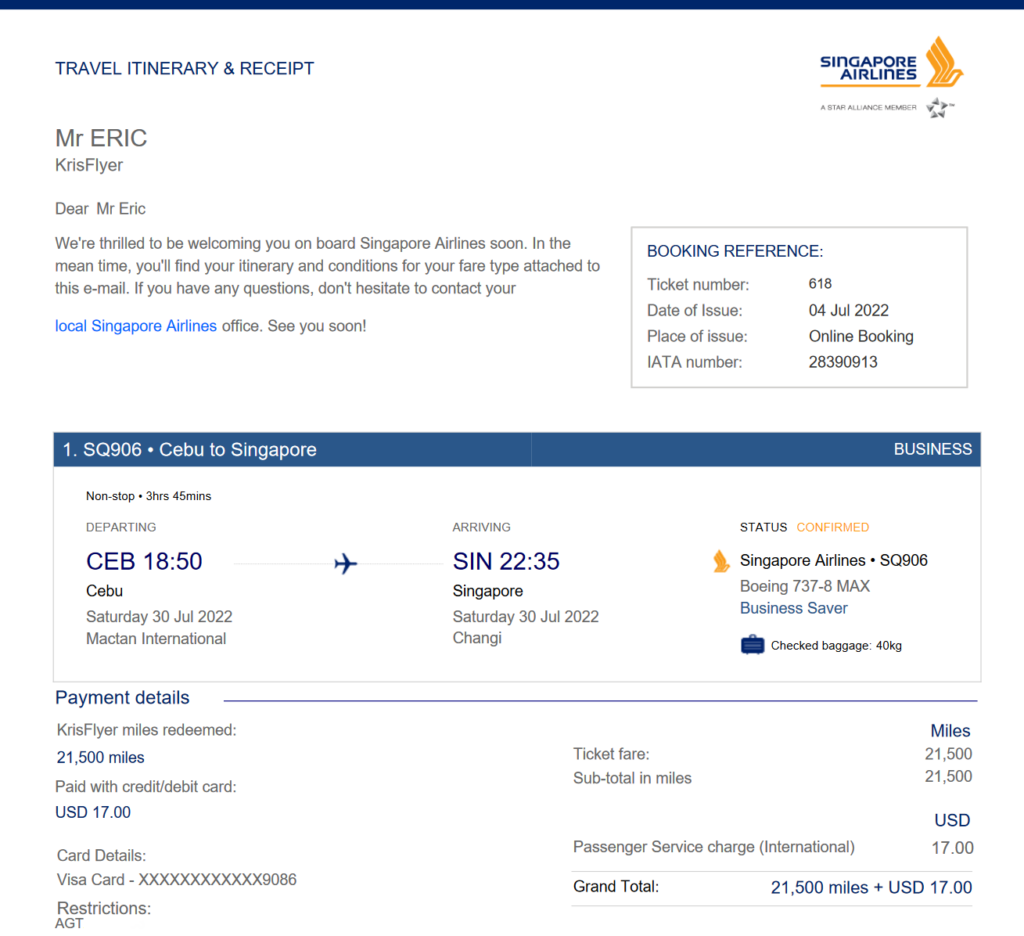
Task: Click the Payment details heading
Action: pyautogui.click(x=122, y=698)
